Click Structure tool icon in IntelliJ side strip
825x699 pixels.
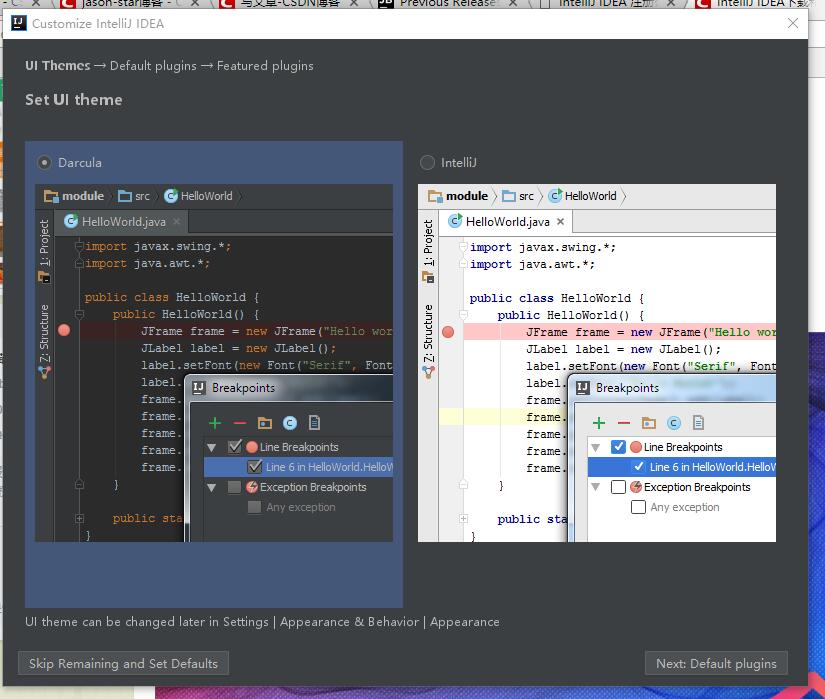pos(428,372)
